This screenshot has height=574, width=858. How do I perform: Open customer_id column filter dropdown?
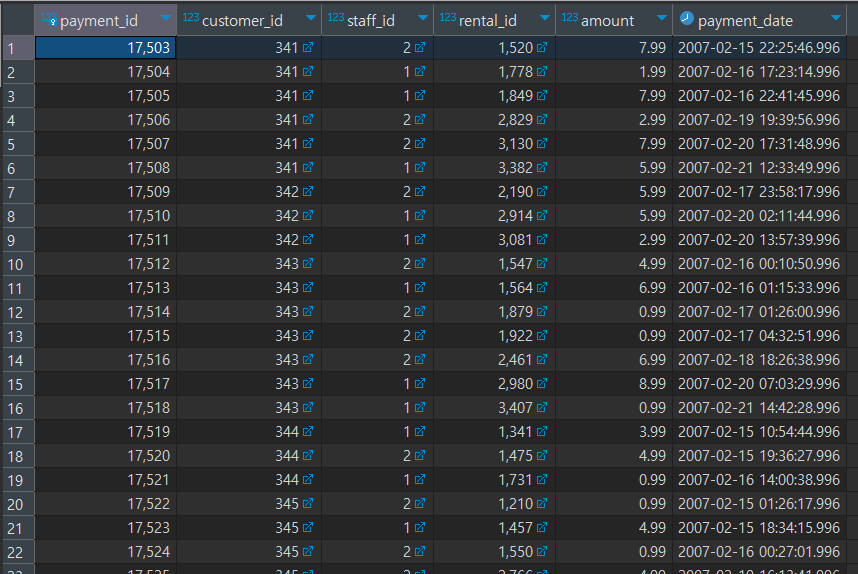(x=311, y=18)
